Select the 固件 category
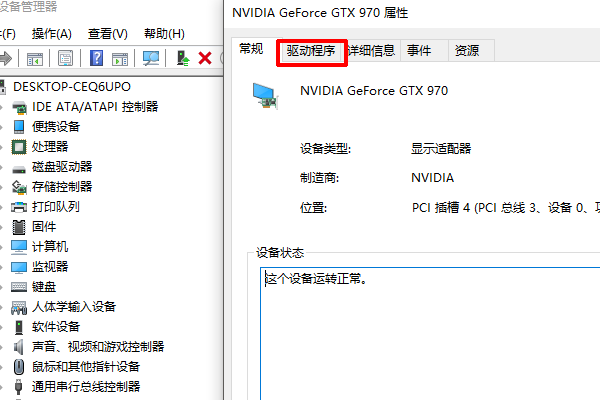 [44, 227]
